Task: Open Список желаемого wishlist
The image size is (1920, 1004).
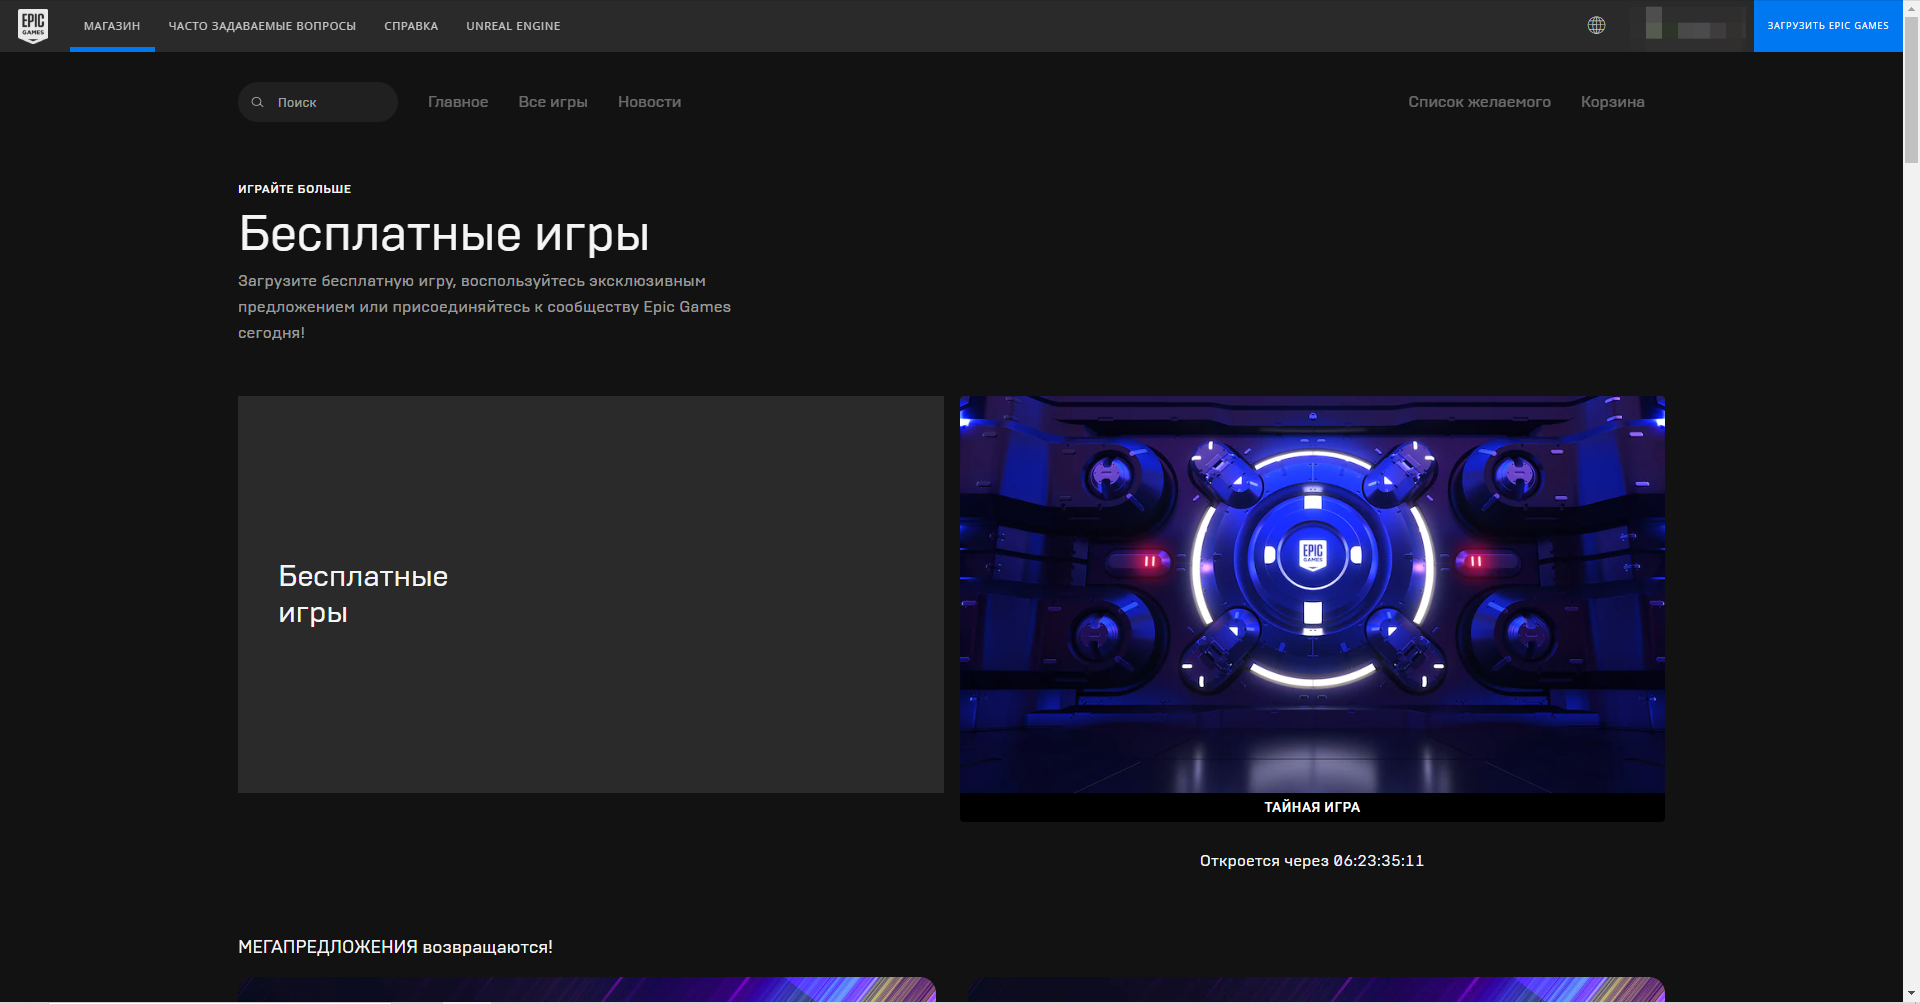Action: click(1479, 102)
